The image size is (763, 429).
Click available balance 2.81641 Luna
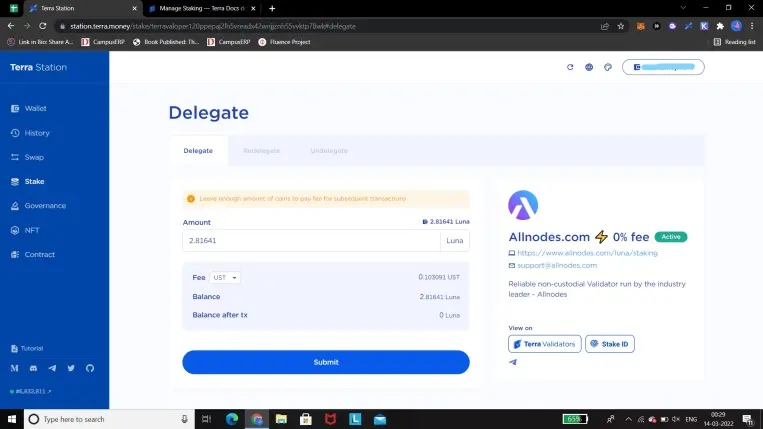point(446,222)
